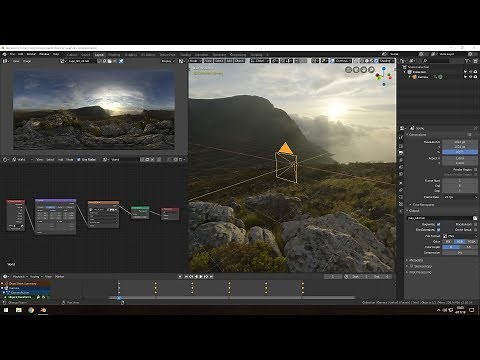Screen dimensions: 480x360
Task: Open the Object properties tab icon
Action: click(401, 183)
